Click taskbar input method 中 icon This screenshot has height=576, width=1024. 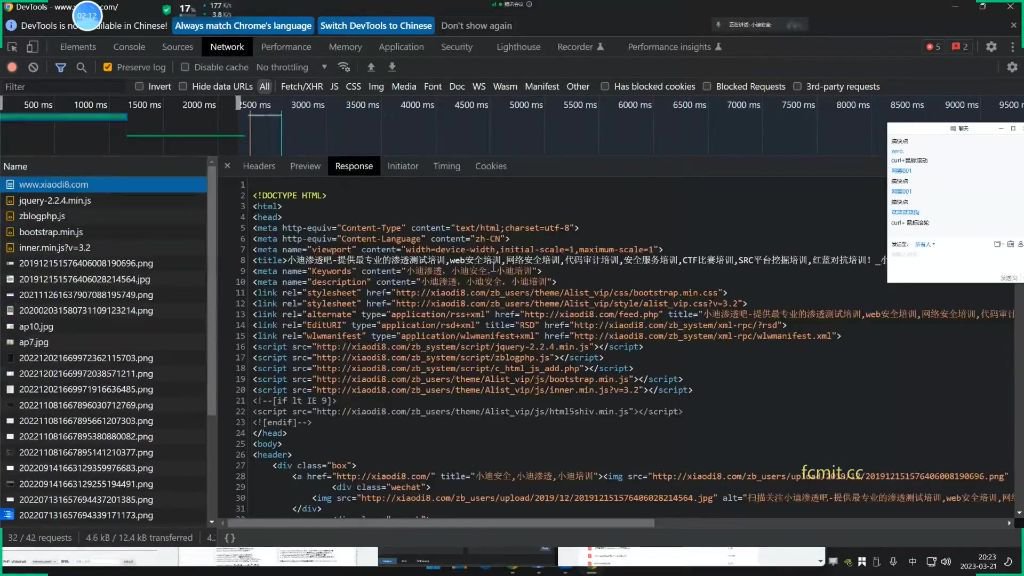(x=912, y=562)
